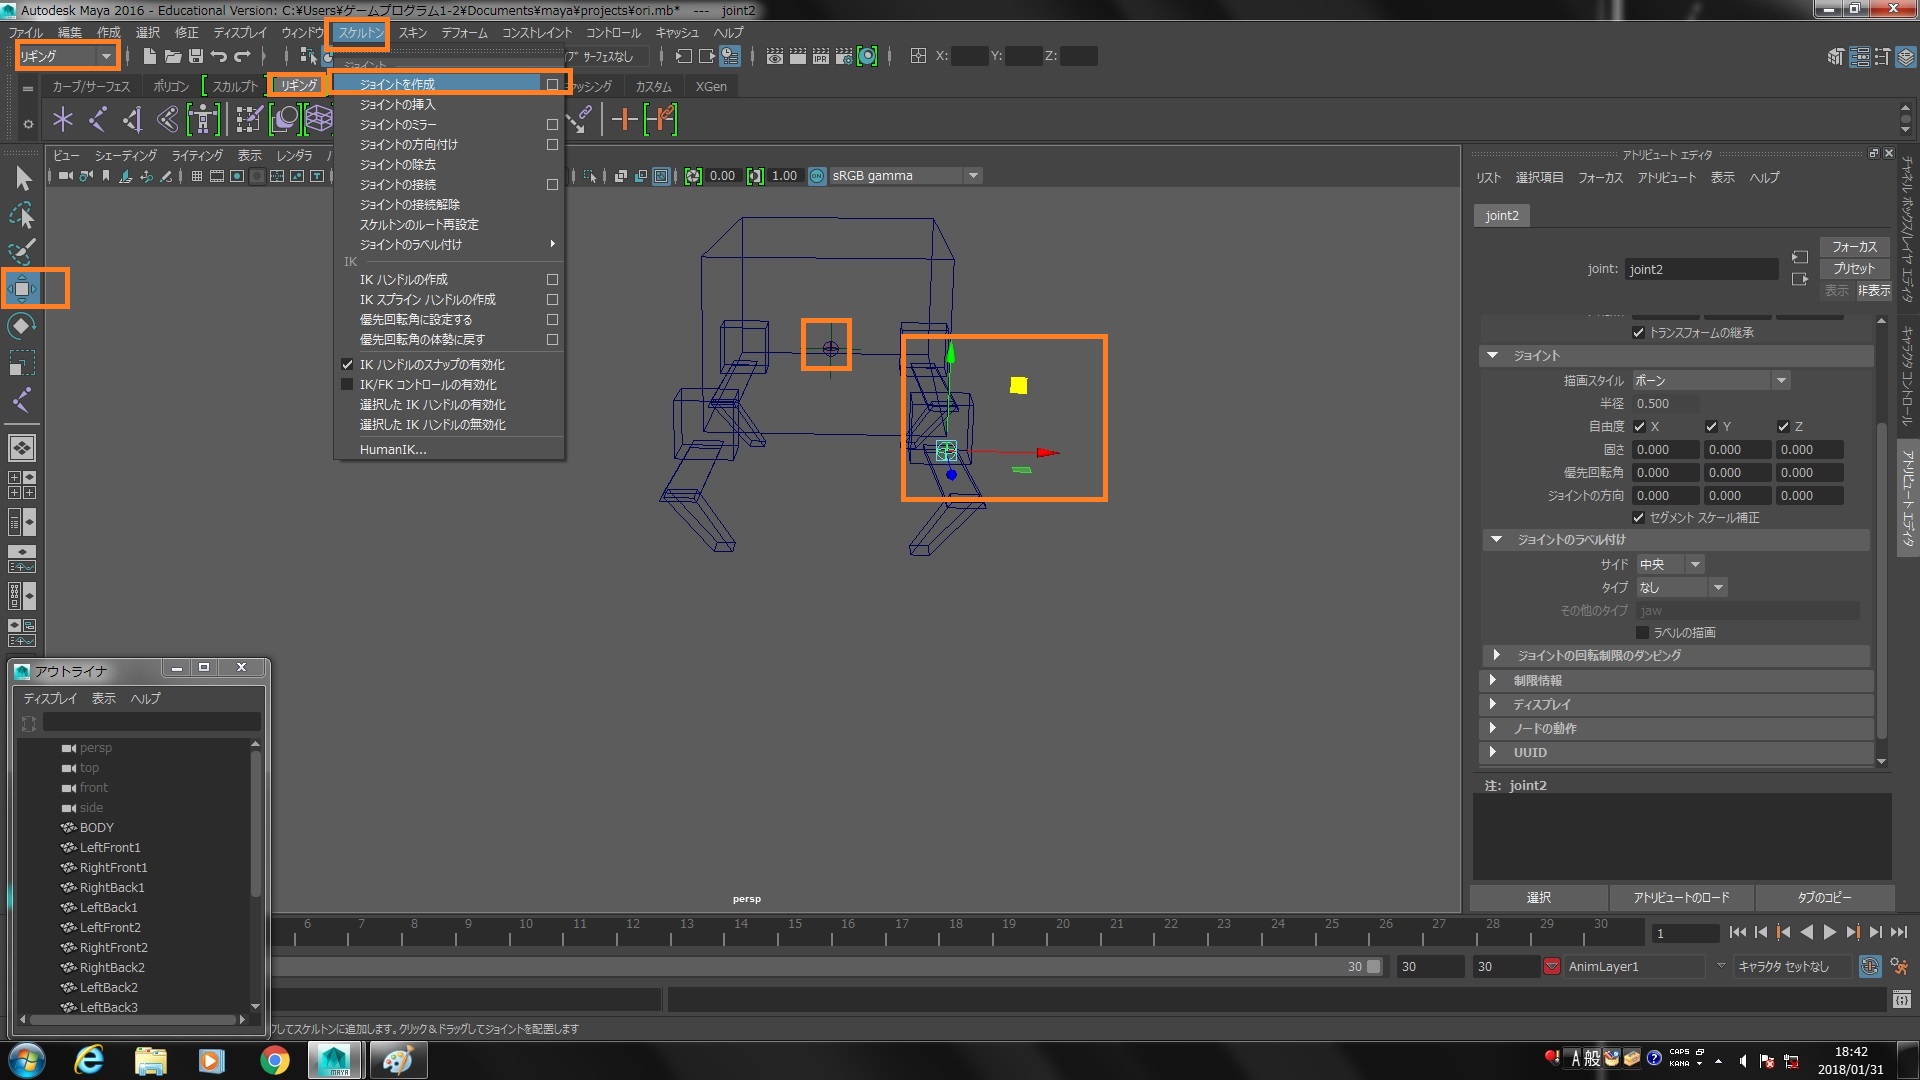Click the Undo arrow icon
The height and width of the screenshot is (1080, 1920).
click(219, 56)
